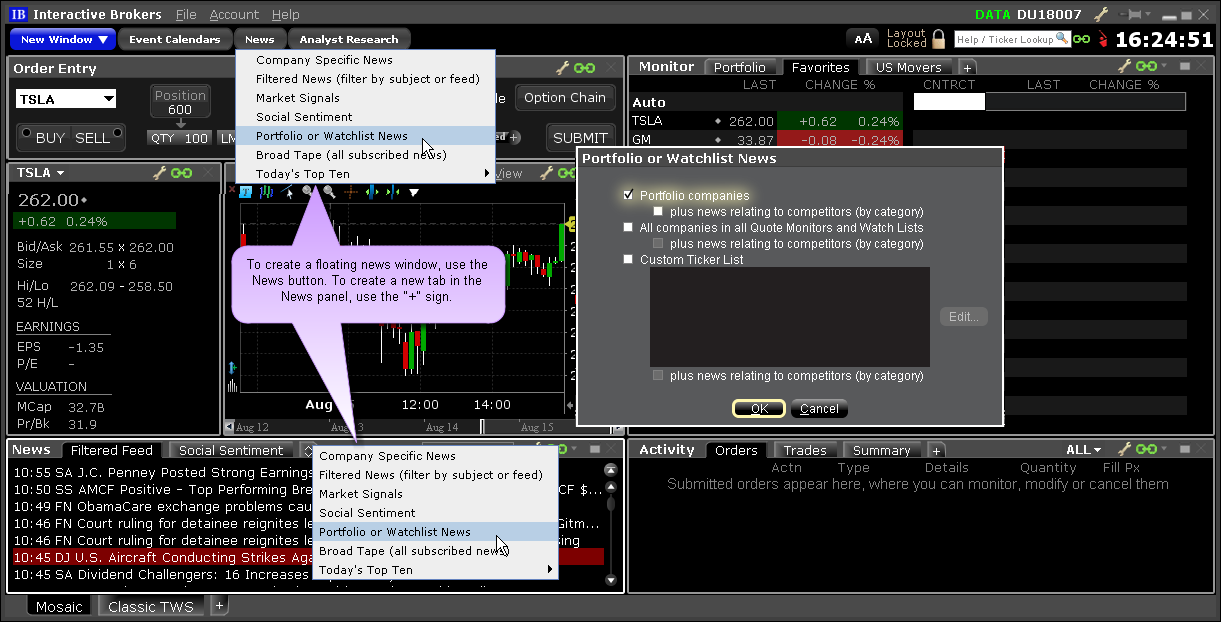This screenshot has height=622, width=1221.
Task: Open global configuration wrench in title bar
Action: [1101, 14]
